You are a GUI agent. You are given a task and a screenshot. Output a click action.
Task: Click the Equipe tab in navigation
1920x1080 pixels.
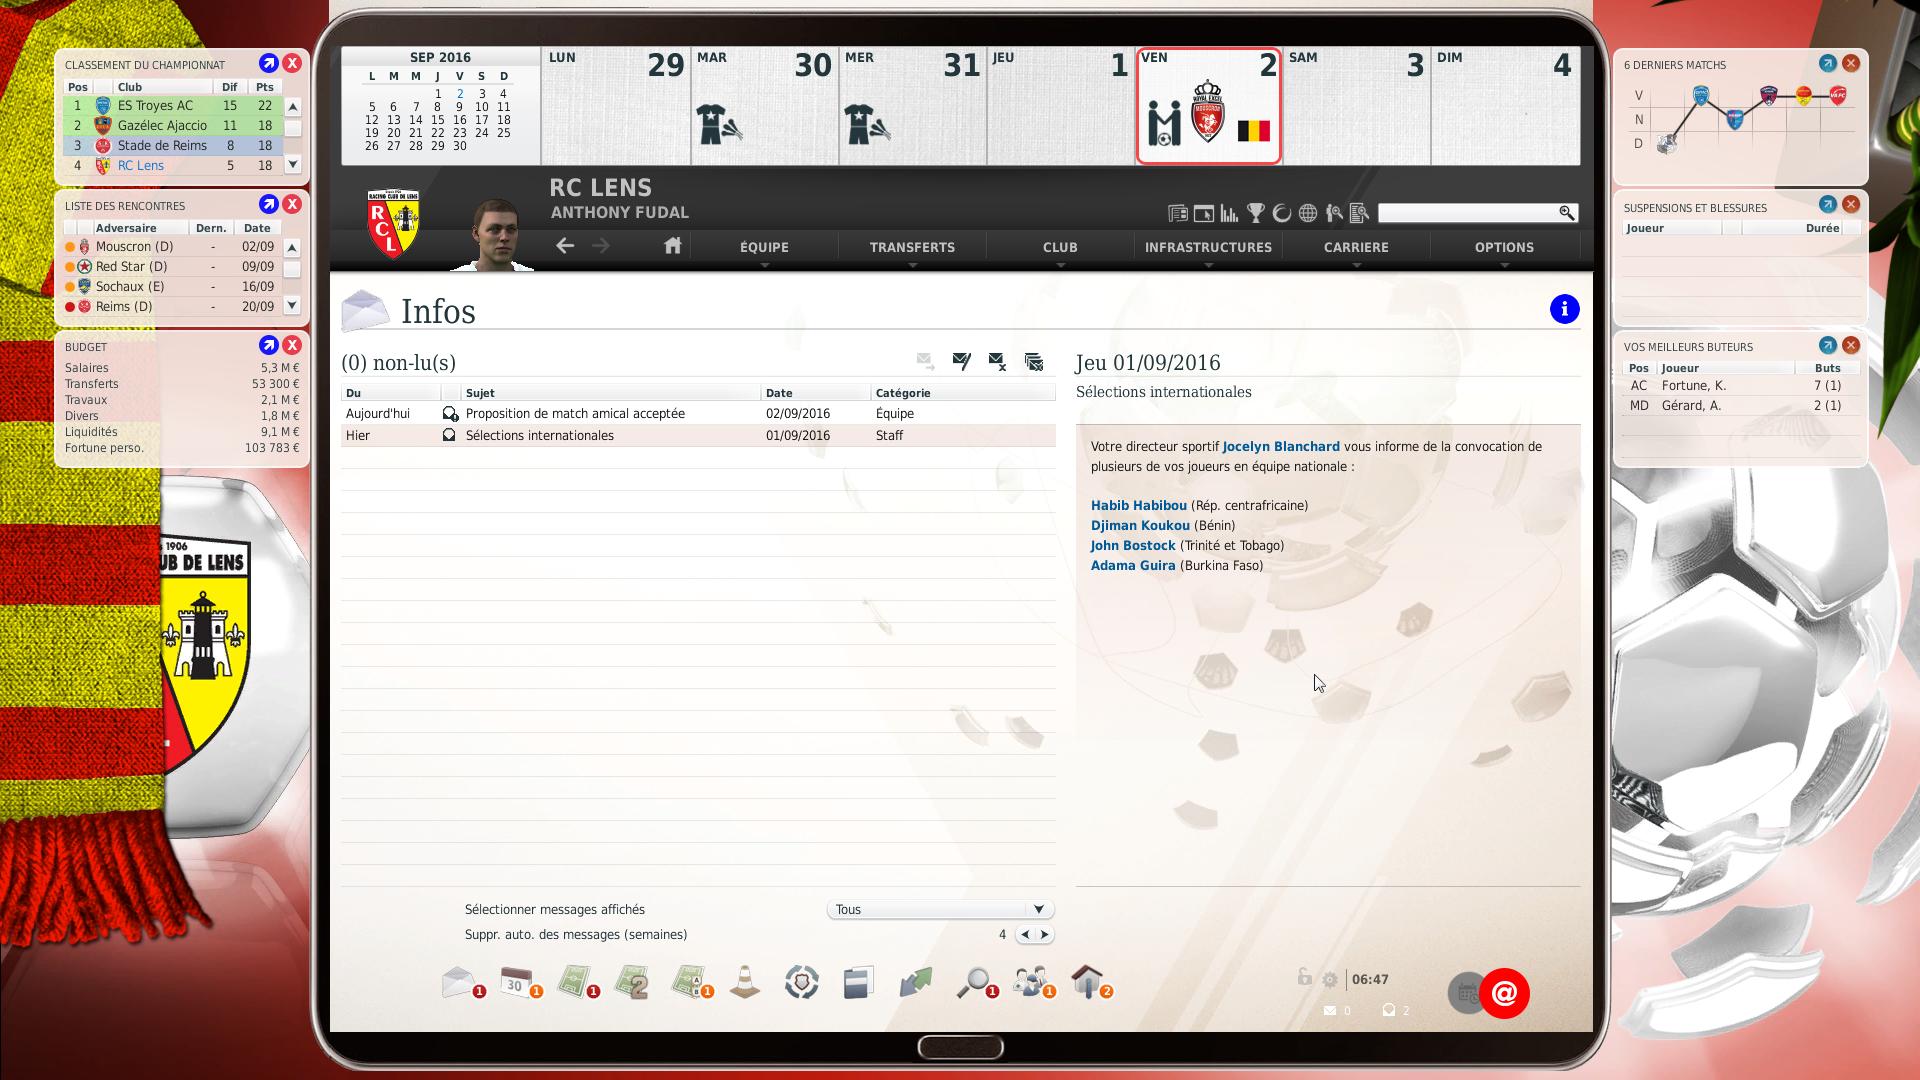765,247
